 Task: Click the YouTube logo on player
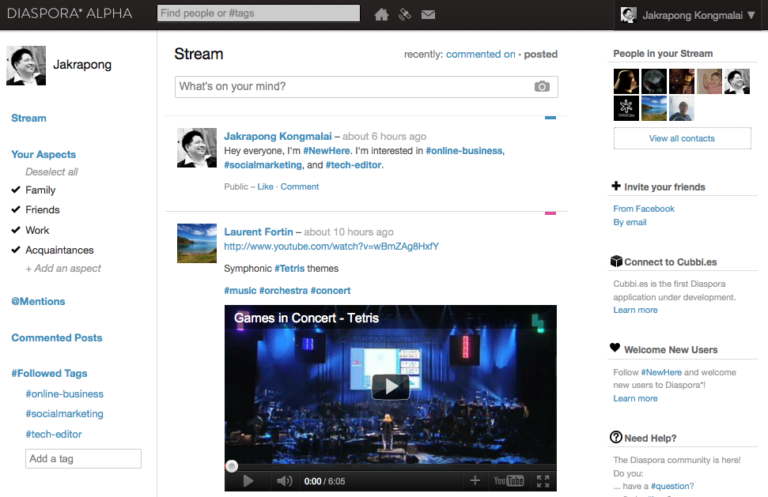(x=509, y=481)
